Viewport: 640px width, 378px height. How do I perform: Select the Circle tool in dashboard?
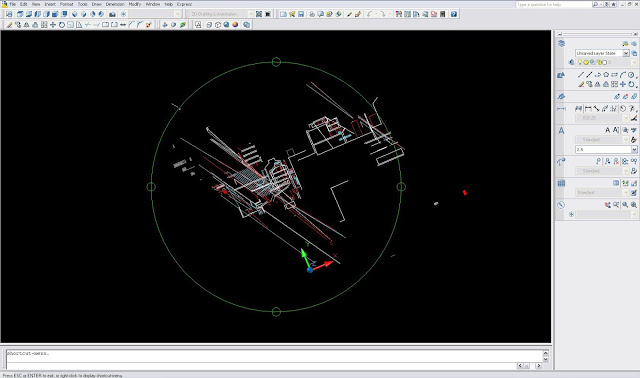(x=631, y=75)
